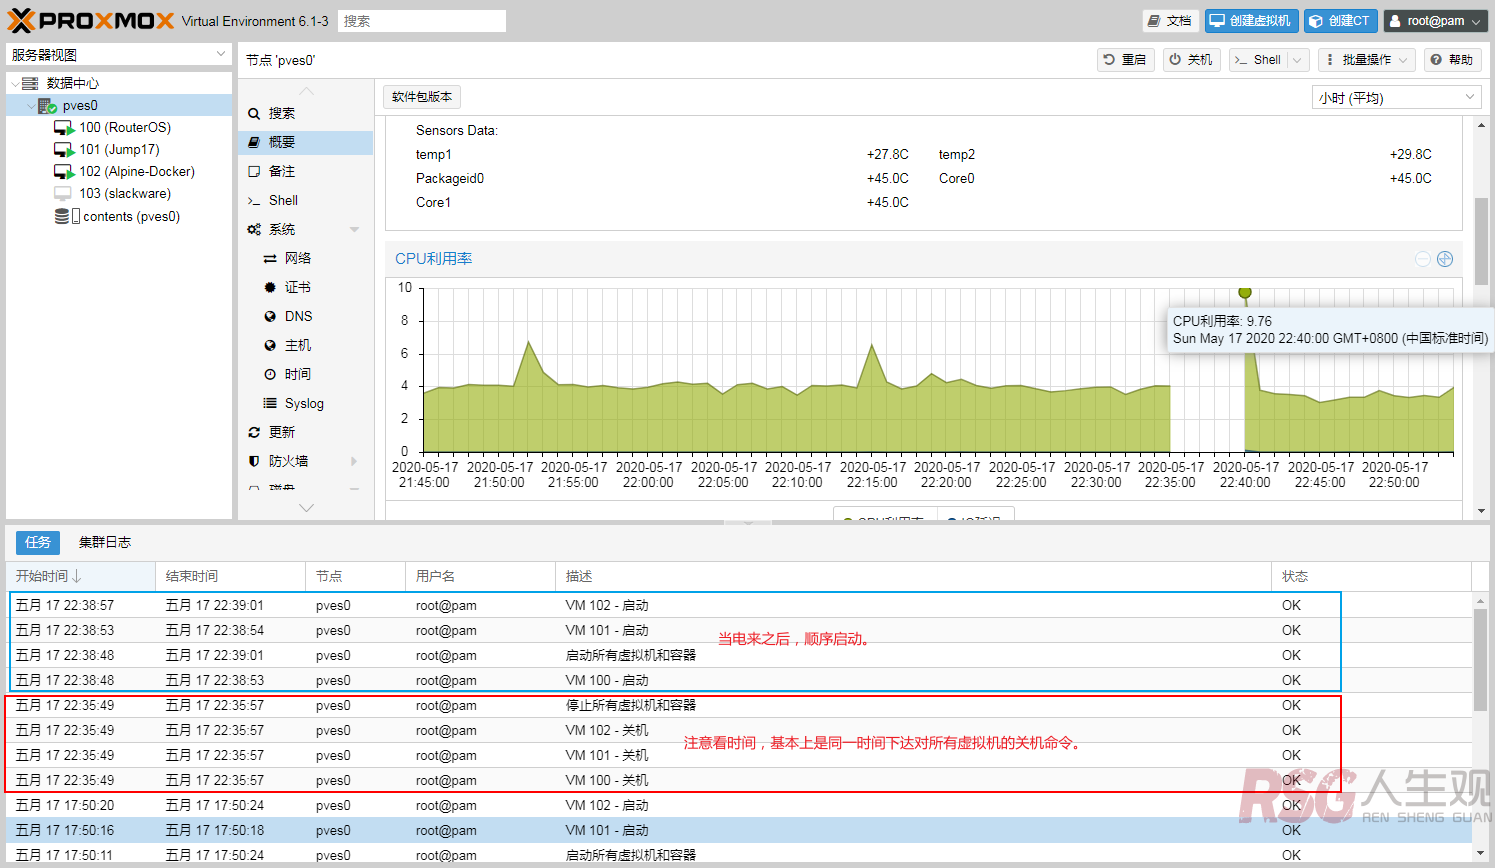Screen dimensions: 1495x868
Task: Collapse the 数据中心 tree node
Action: [15, 84]
